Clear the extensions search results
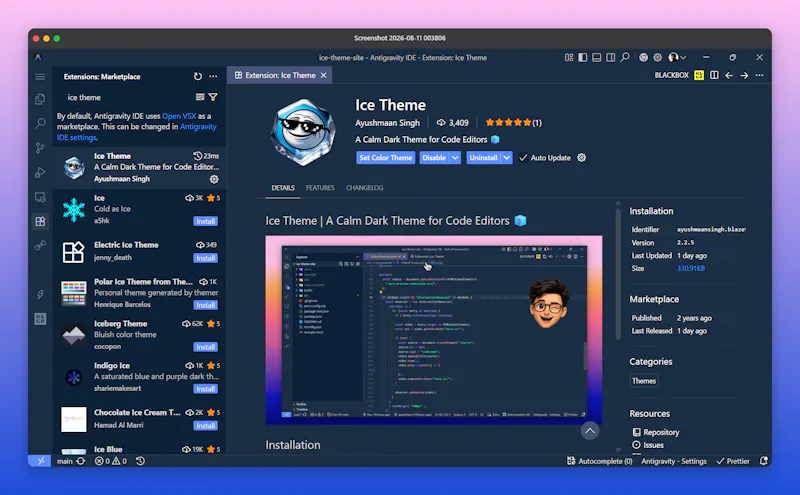This screenshot has height=495, width=800. [x=200, y=97]
